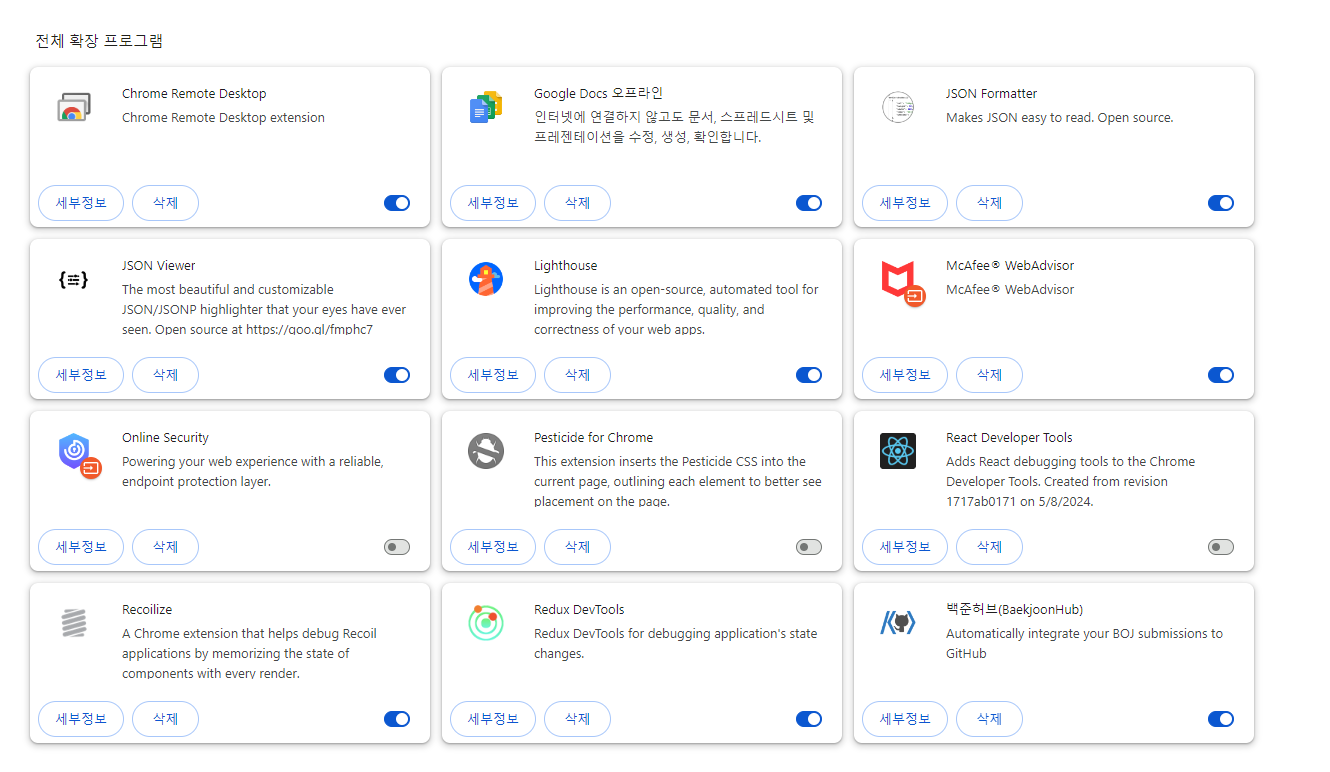Enable Pesticide for Chrome toggle
1330x772 pixels.
809,547
